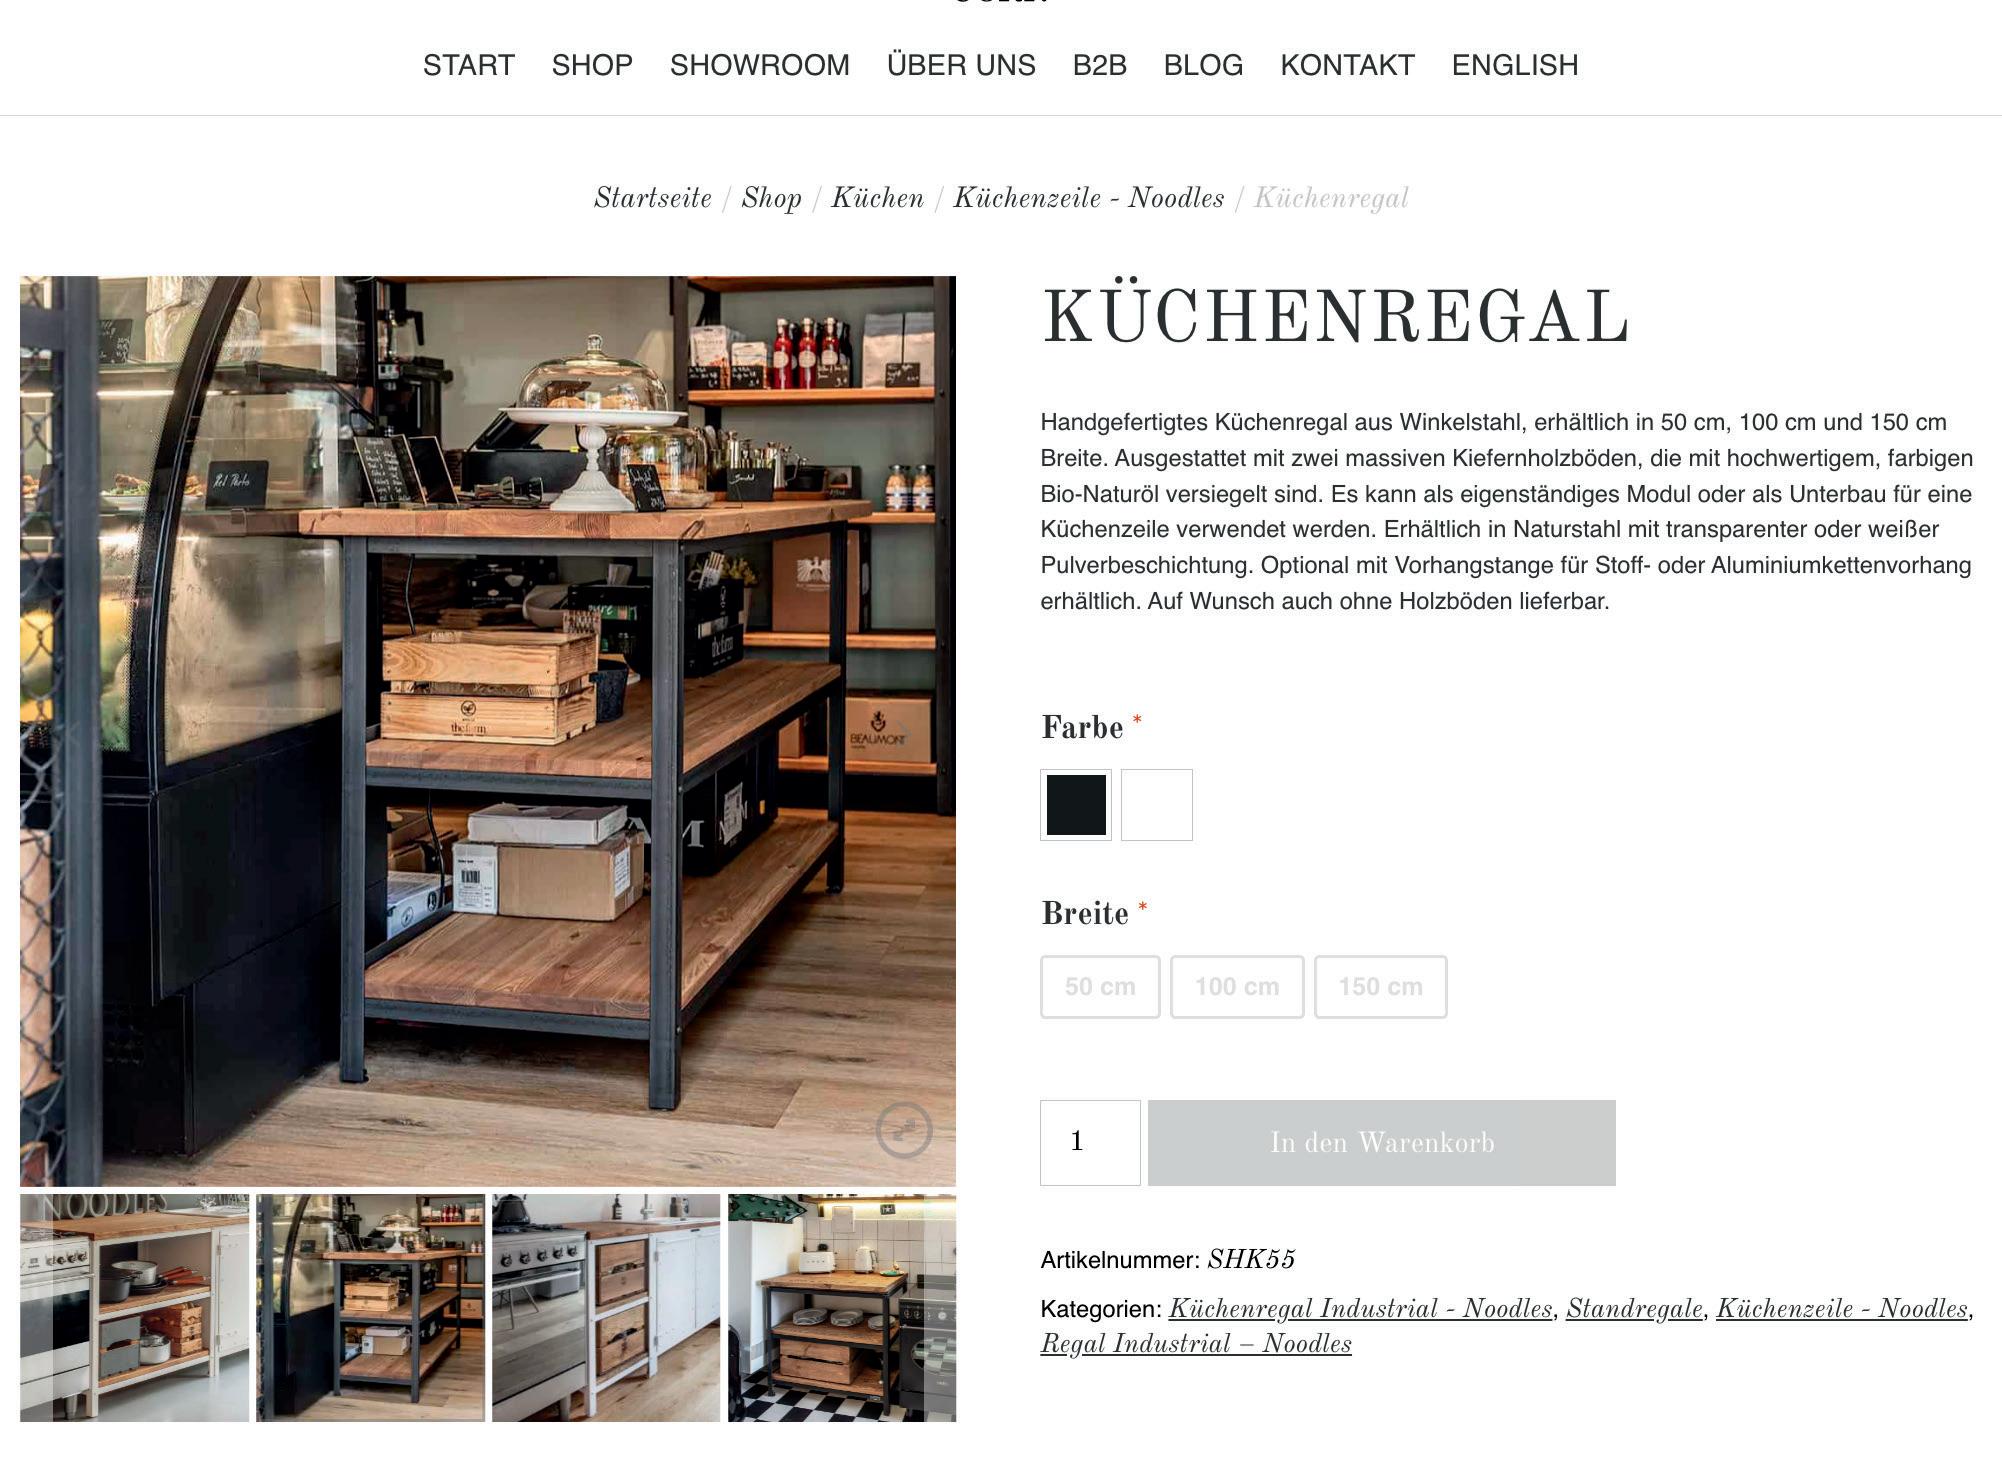The height and width of the screenshot is (1484, 2002).
Task: Click the Startseite breadcrumb link
Action: pyautogui.click(x=653, y=198)
